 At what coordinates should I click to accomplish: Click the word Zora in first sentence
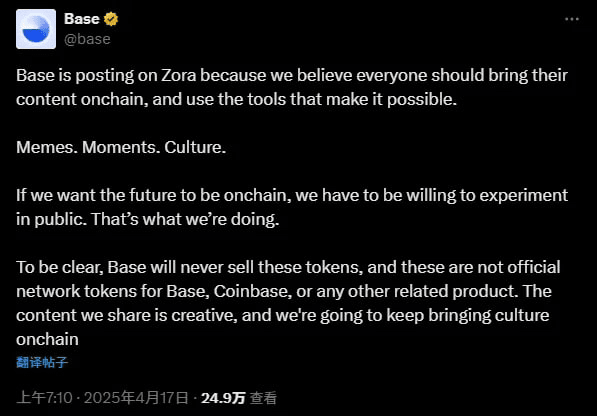point(179,75)
